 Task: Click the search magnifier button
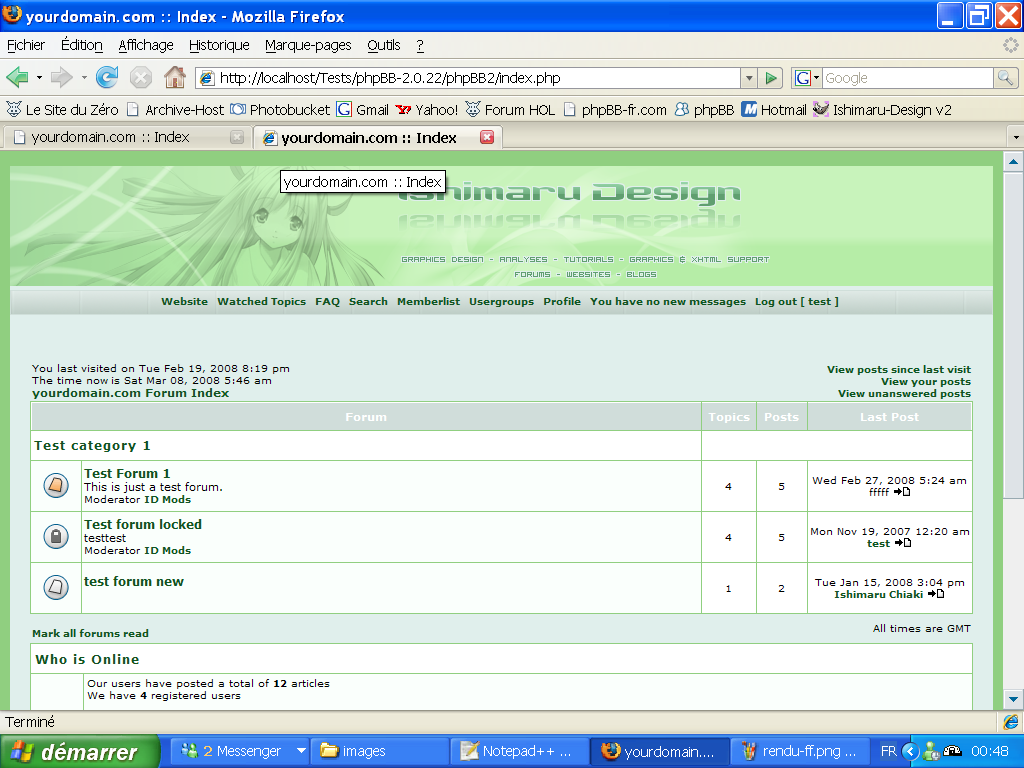[1005, 78]
